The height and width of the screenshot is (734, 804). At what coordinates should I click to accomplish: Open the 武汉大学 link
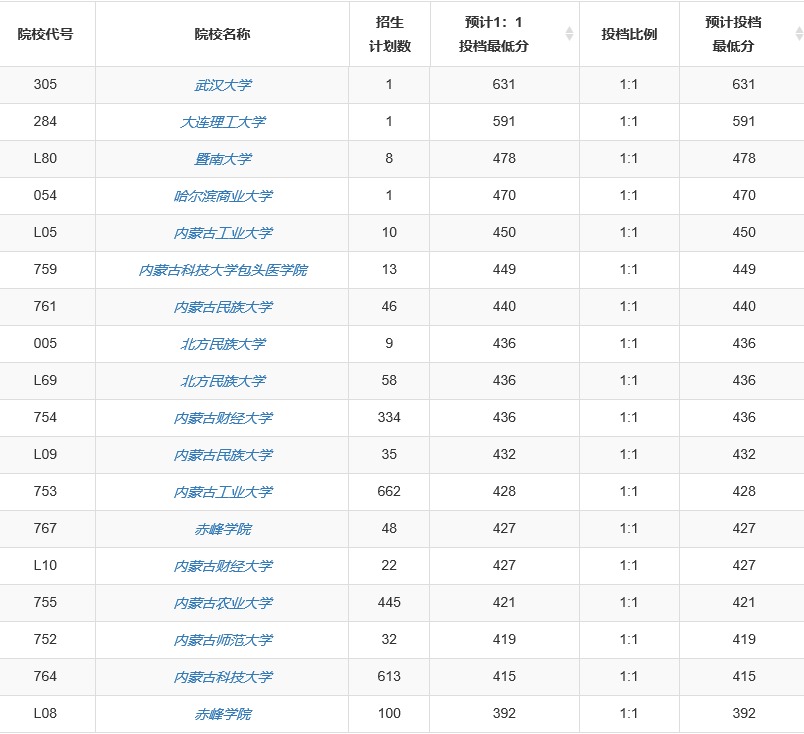tap(222, 85)
